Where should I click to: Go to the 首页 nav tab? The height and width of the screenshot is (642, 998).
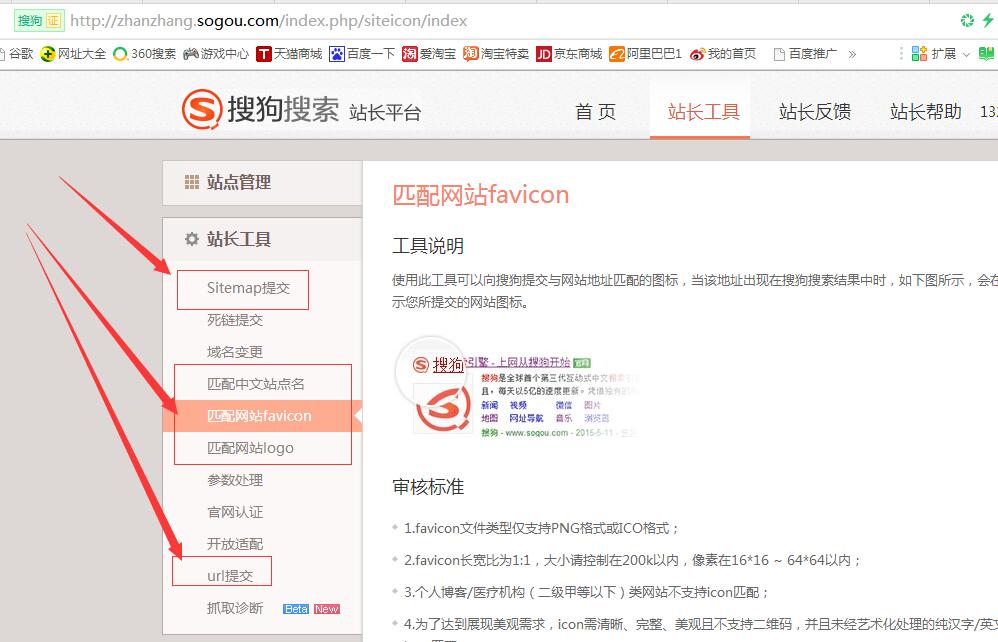[596, 112]
